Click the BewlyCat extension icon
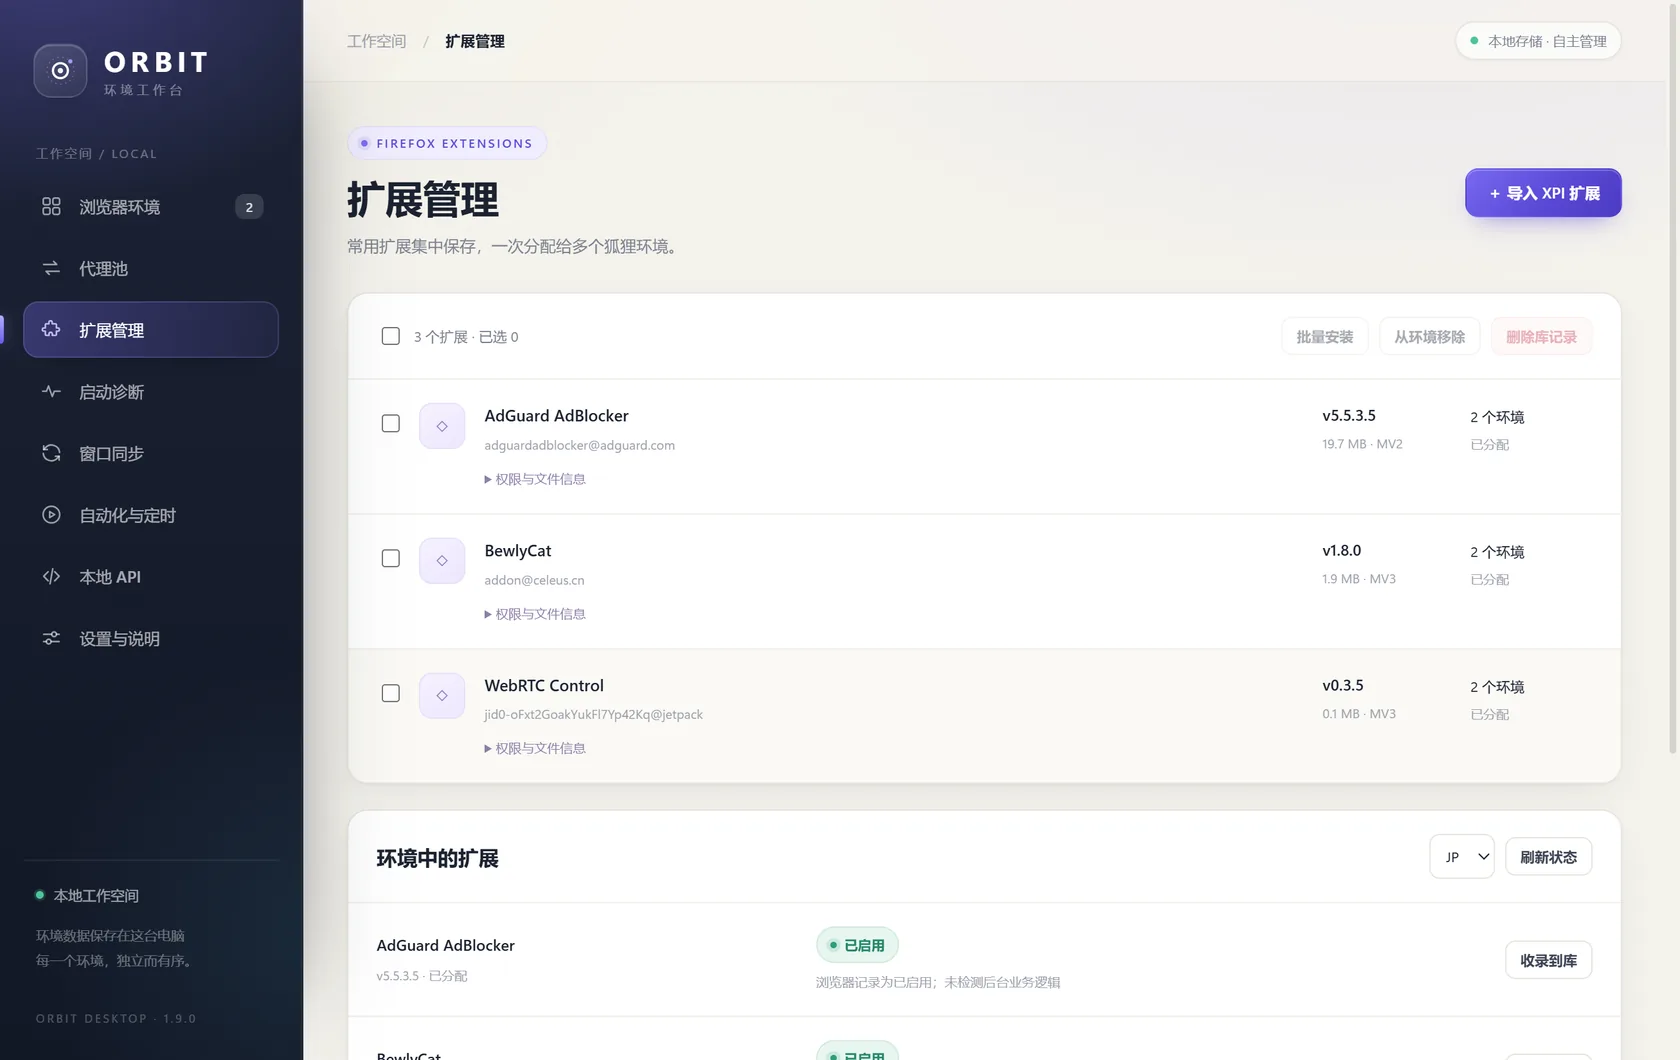Image resolution: width=1680 pixels, height=1060 pixels. [442, 561]
